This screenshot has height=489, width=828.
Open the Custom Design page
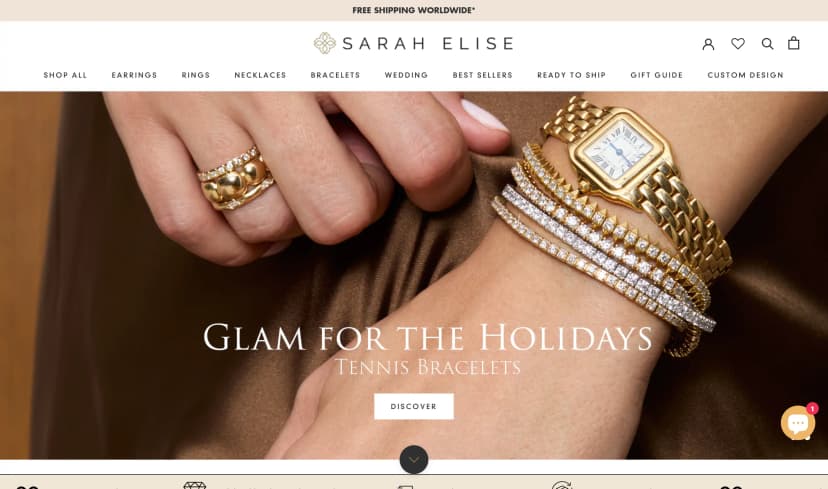click(745, 75)
